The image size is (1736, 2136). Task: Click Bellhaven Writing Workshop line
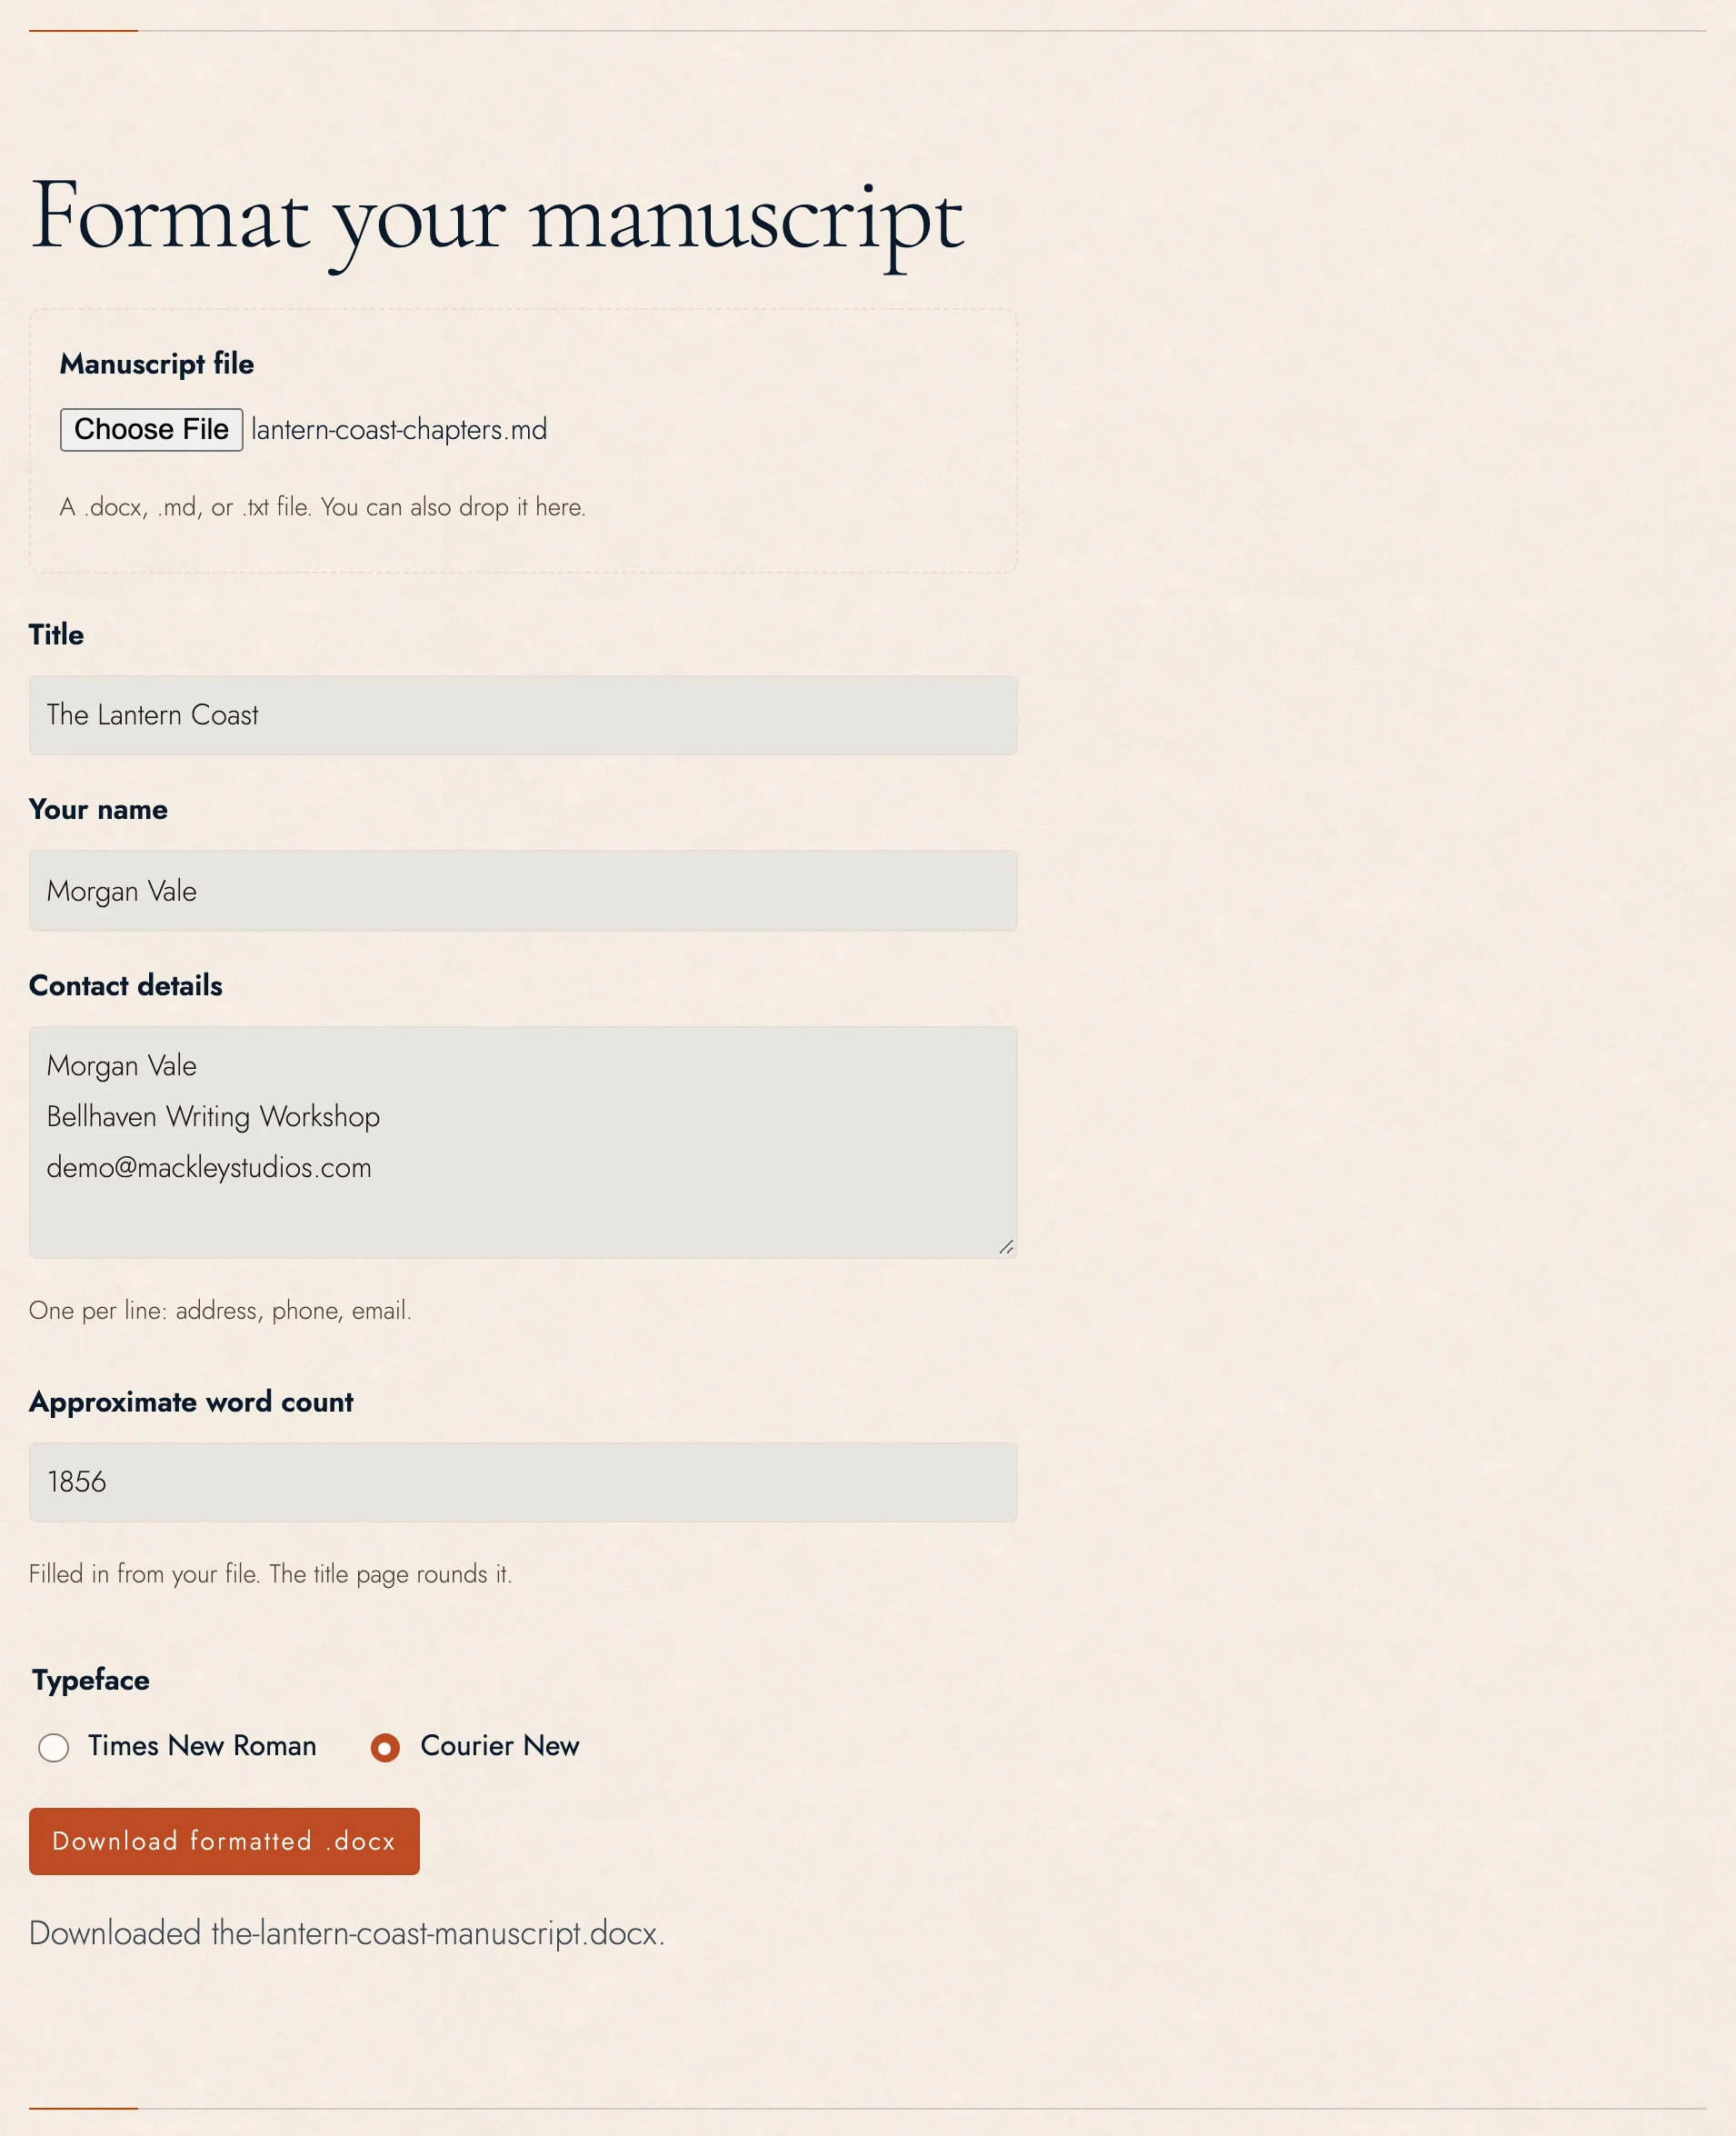(x=213, y=1117)
